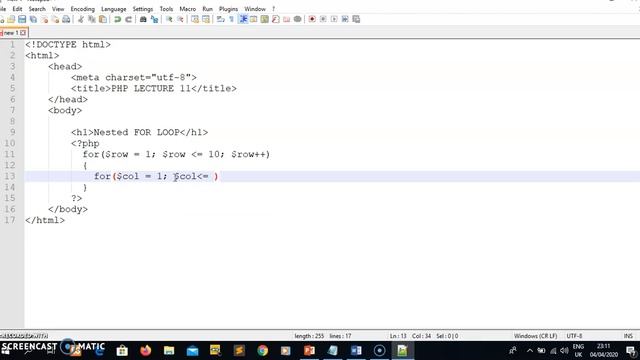Screen dimensions: 640x360
Task: Open PowerPoint from the taskbar
Action: click(x=309, y=350)
